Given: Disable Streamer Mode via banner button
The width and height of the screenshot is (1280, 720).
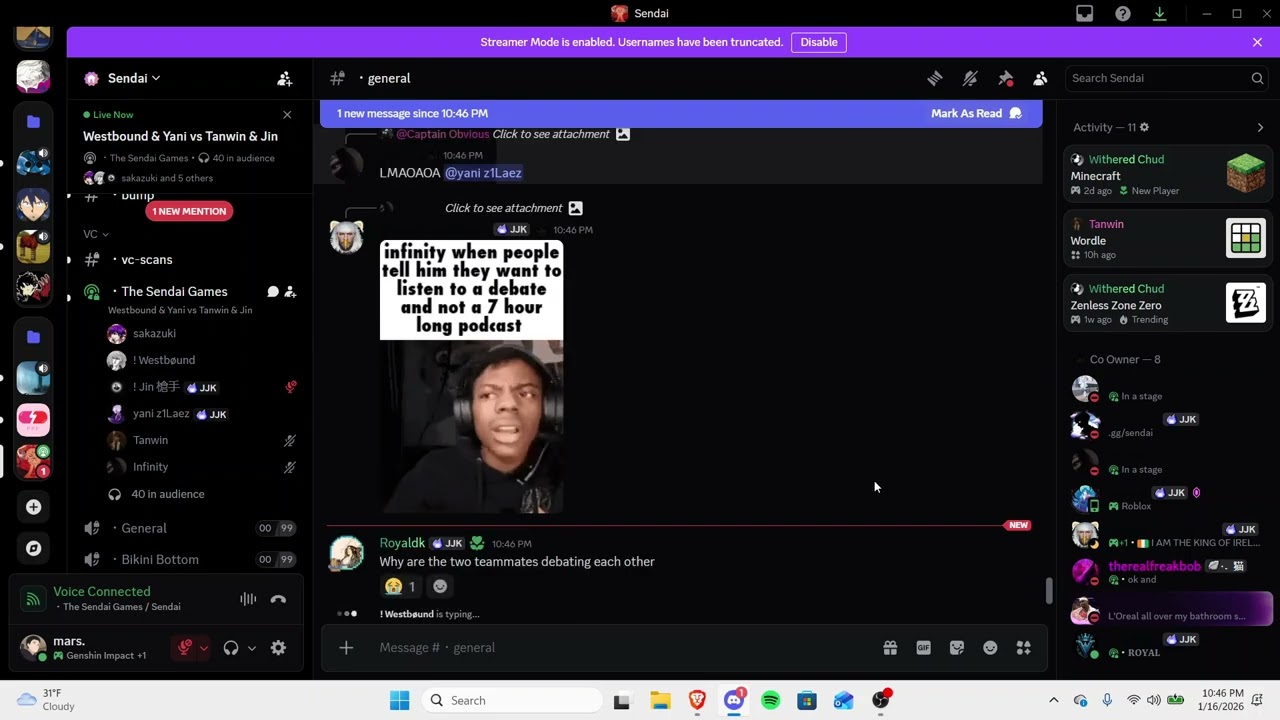Looking at the screenshot, I should 819,42.
